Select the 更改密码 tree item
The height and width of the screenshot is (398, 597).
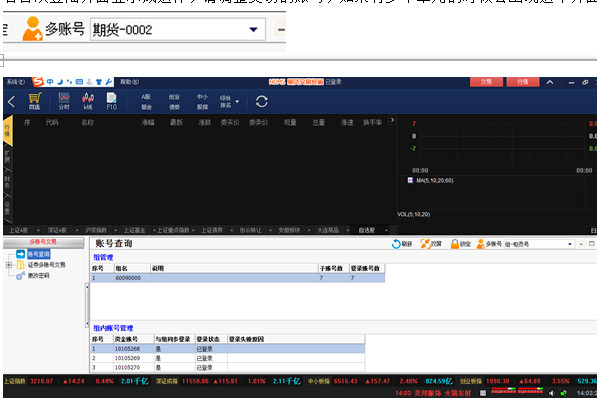point(38,276)
